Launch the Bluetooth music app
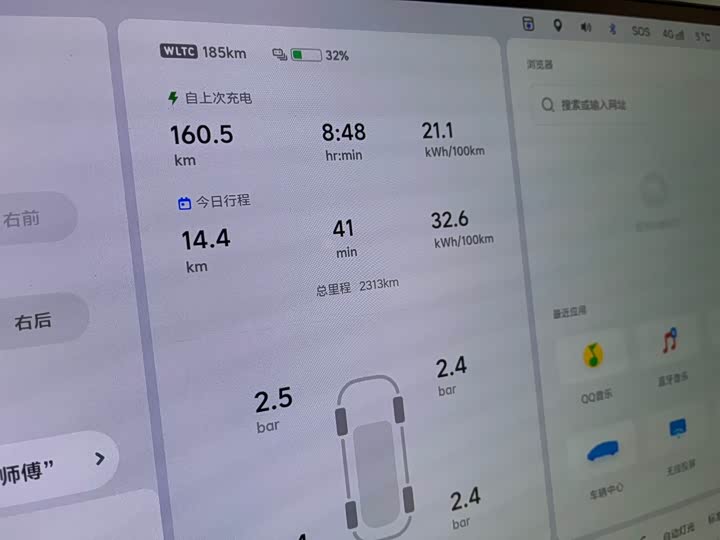The image size is (720, 540). pos(671,341)
